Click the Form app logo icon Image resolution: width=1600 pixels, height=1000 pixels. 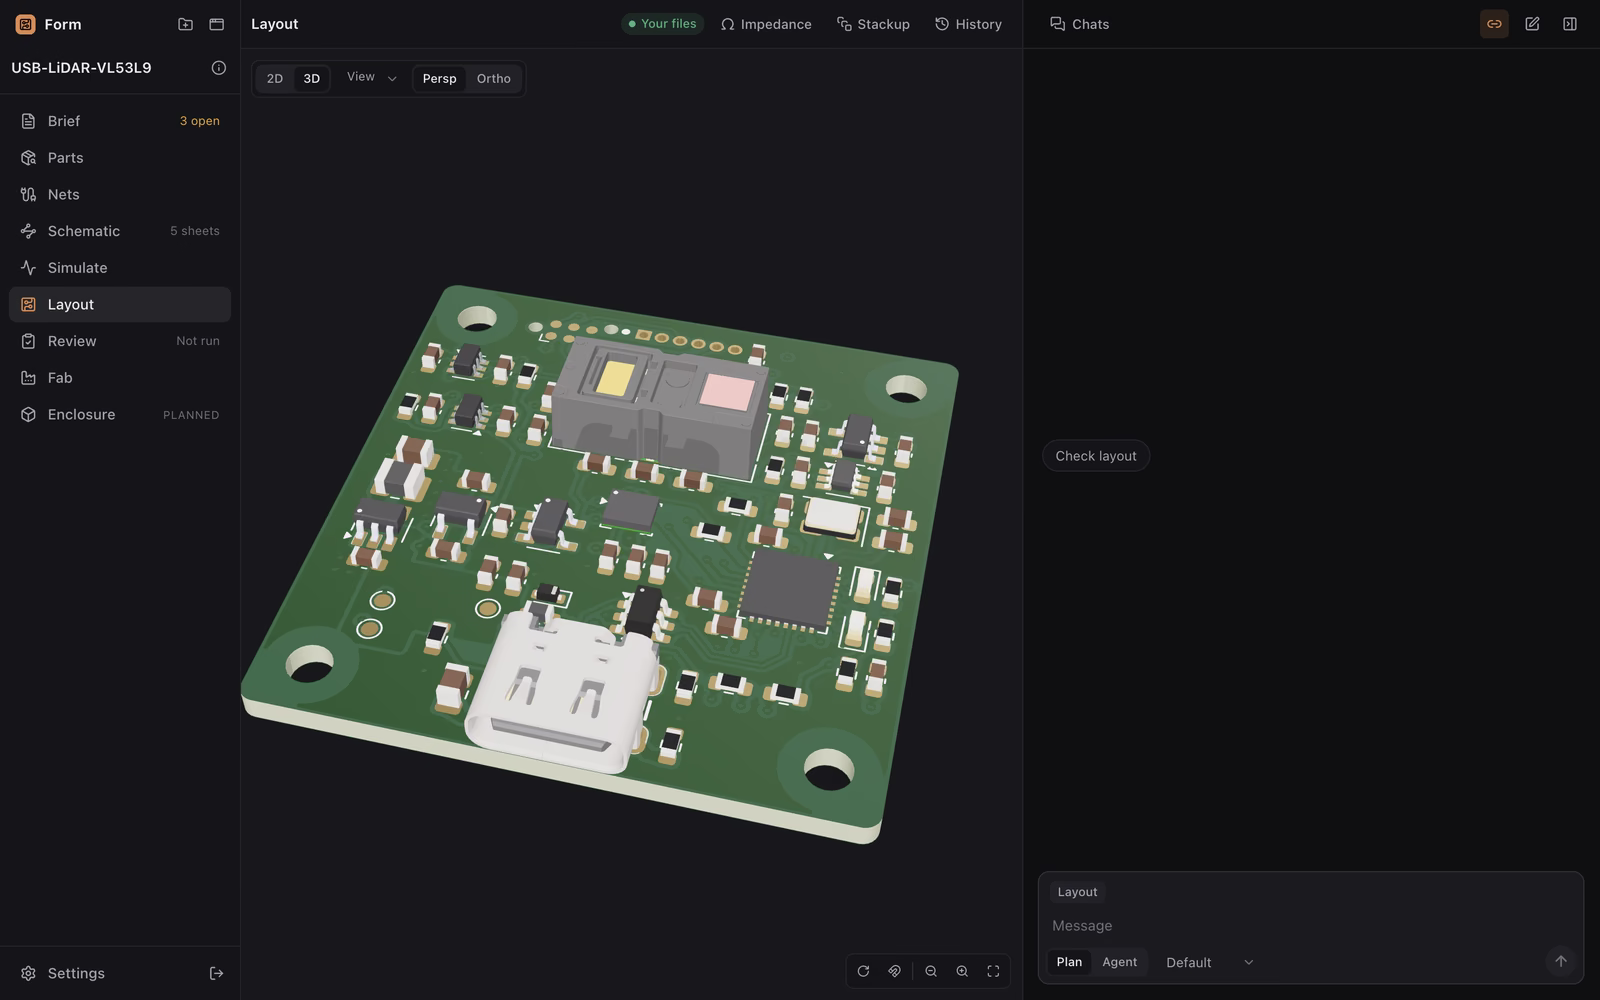point(25,24)
